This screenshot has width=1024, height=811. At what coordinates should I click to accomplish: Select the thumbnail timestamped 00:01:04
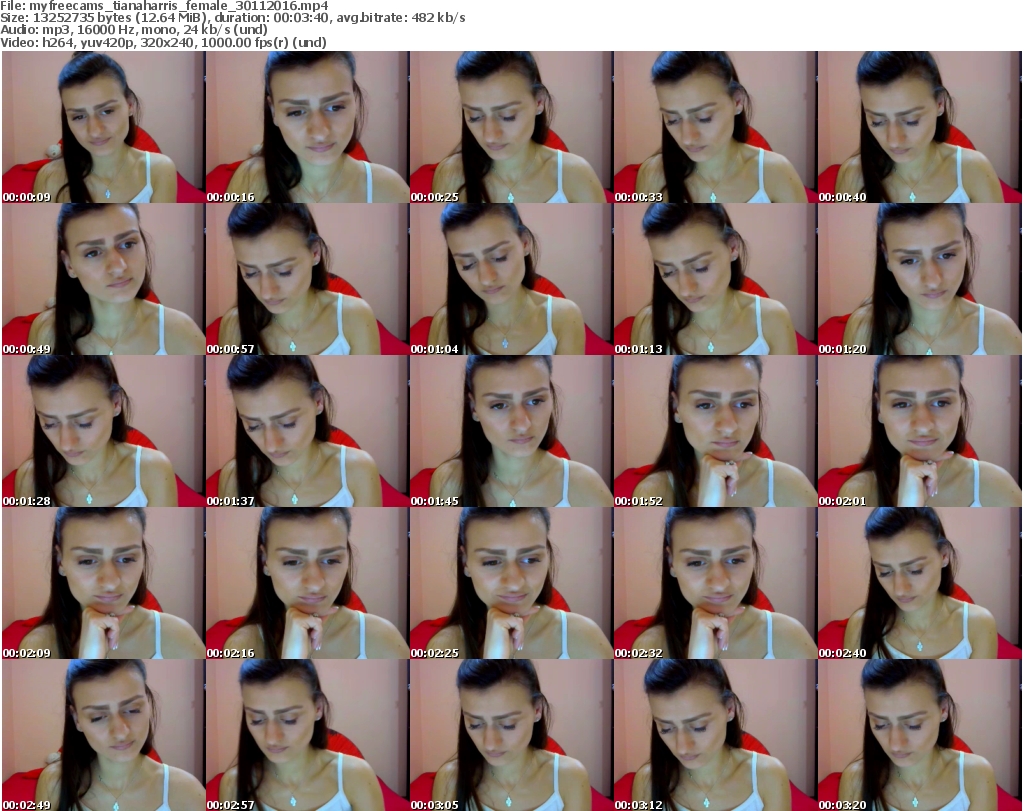click(x=511, y=279)
